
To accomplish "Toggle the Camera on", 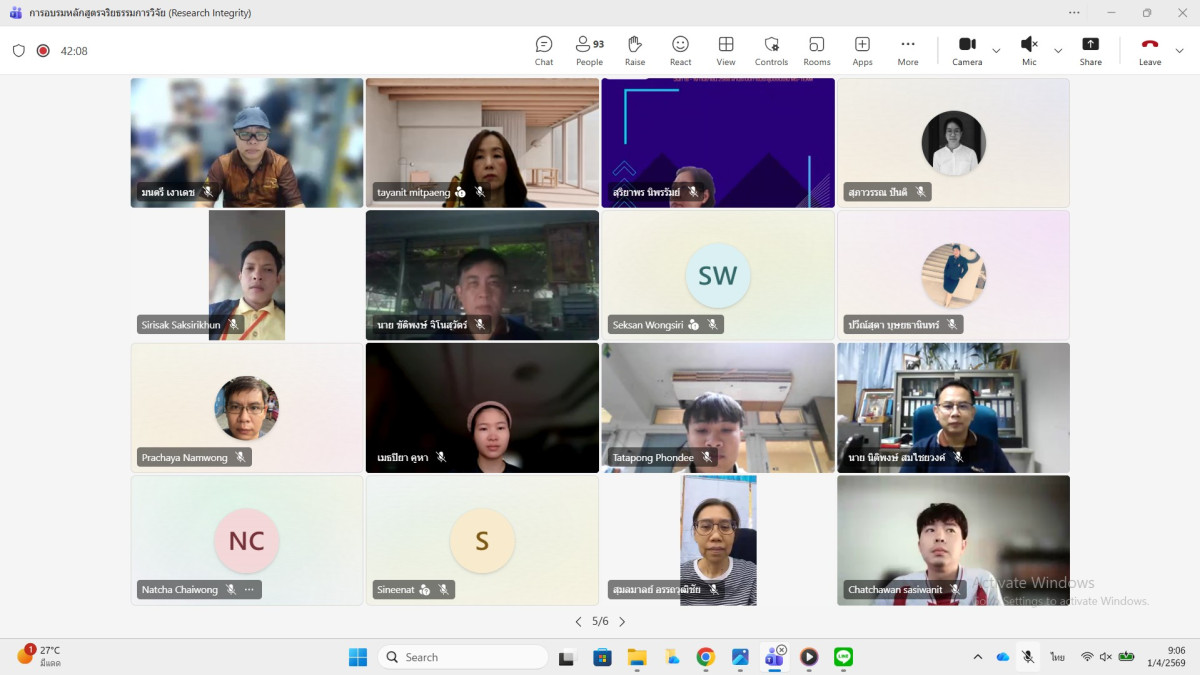I will [967, 50].
